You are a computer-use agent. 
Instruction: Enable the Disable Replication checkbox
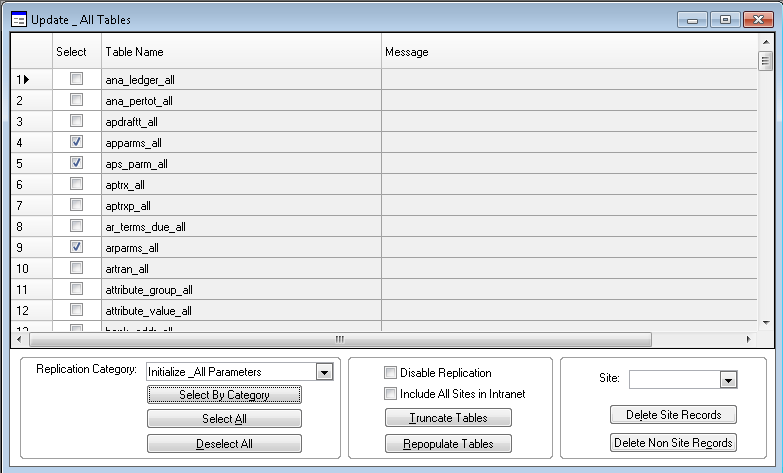pyautogui.click(x=391, y=373)
